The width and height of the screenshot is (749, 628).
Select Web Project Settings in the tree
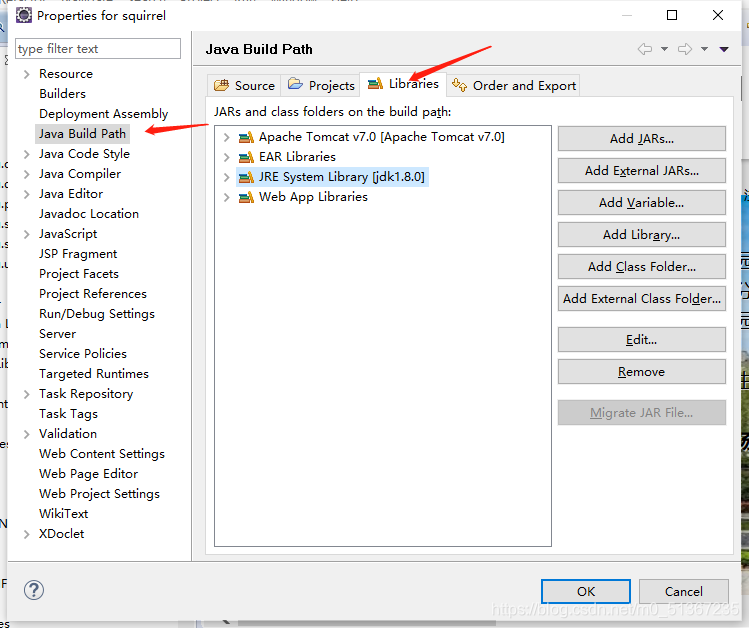tap(99, 494)
